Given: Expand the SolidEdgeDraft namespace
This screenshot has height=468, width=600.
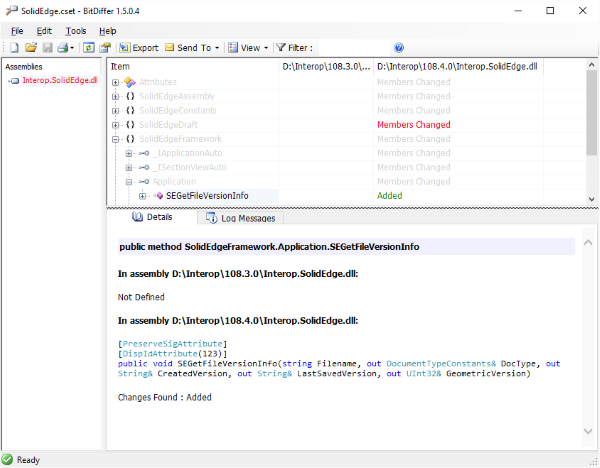Looking at the screenshot, I should click(116, 125).
